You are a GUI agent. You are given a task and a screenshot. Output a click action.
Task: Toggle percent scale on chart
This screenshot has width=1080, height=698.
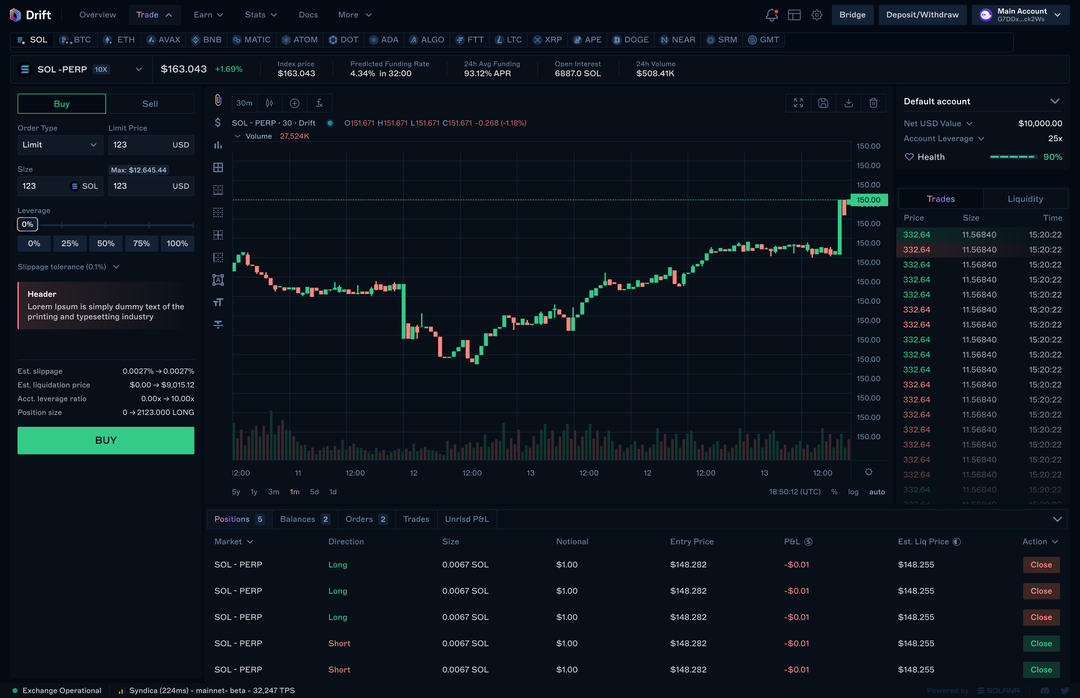coord(834,492)
